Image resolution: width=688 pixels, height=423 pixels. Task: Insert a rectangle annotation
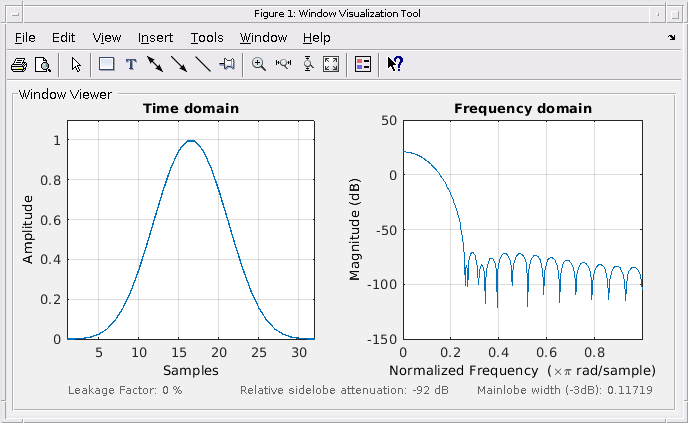point(107,64)
